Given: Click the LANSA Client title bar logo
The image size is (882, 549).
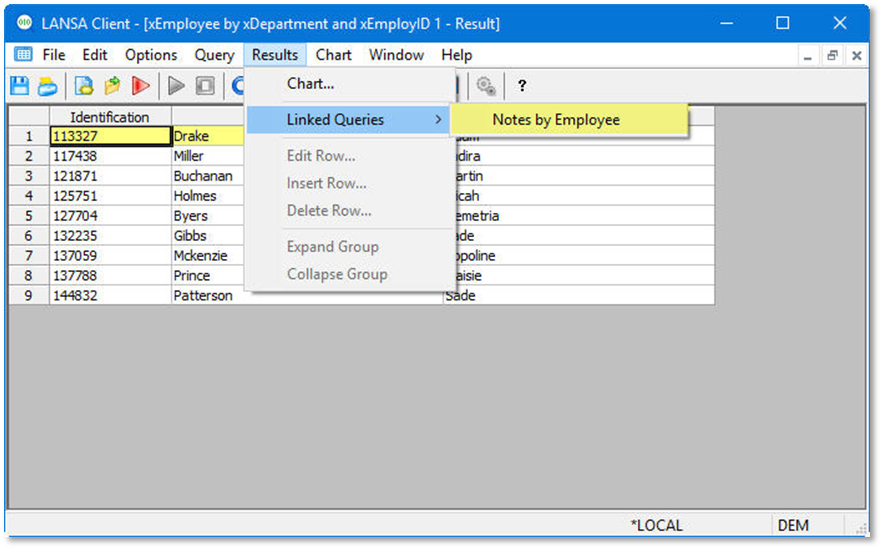Looking at the screenshot, I should click(24, 22).
